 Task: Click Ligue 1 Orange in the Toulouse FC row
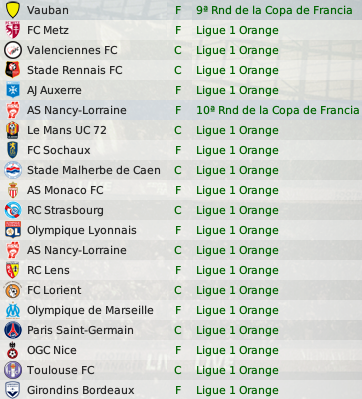click(x=237, y=370)
